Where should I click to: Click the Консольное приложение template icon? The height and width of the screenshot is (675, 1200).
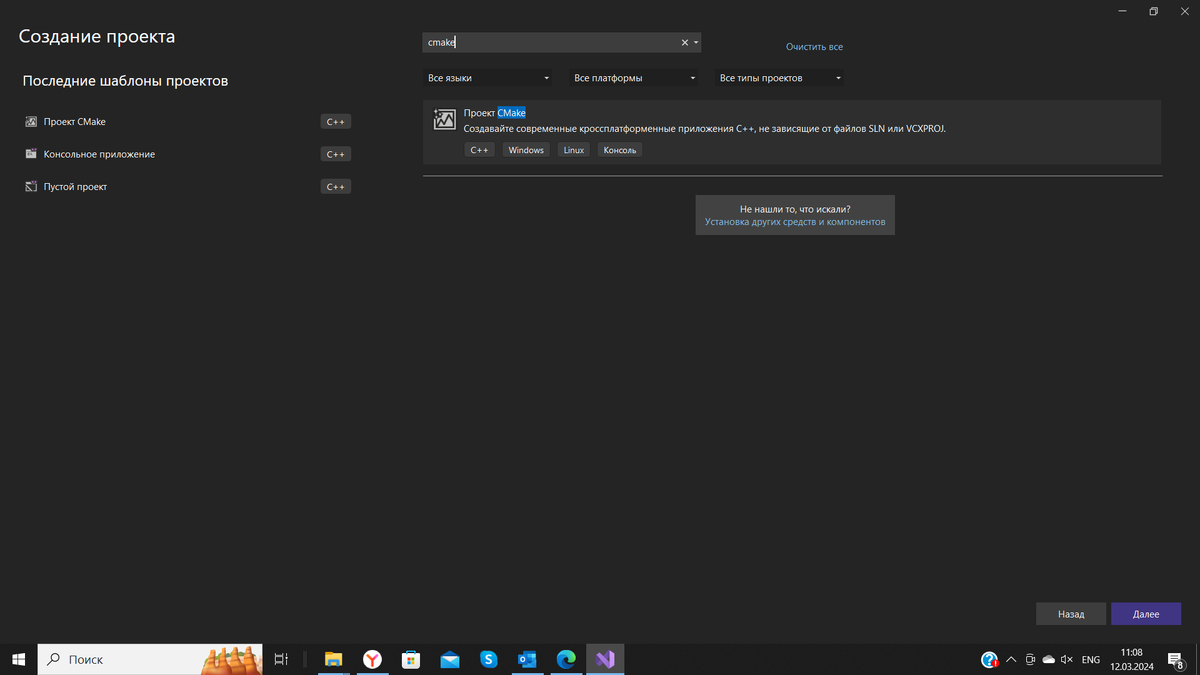tap(31, 154)
